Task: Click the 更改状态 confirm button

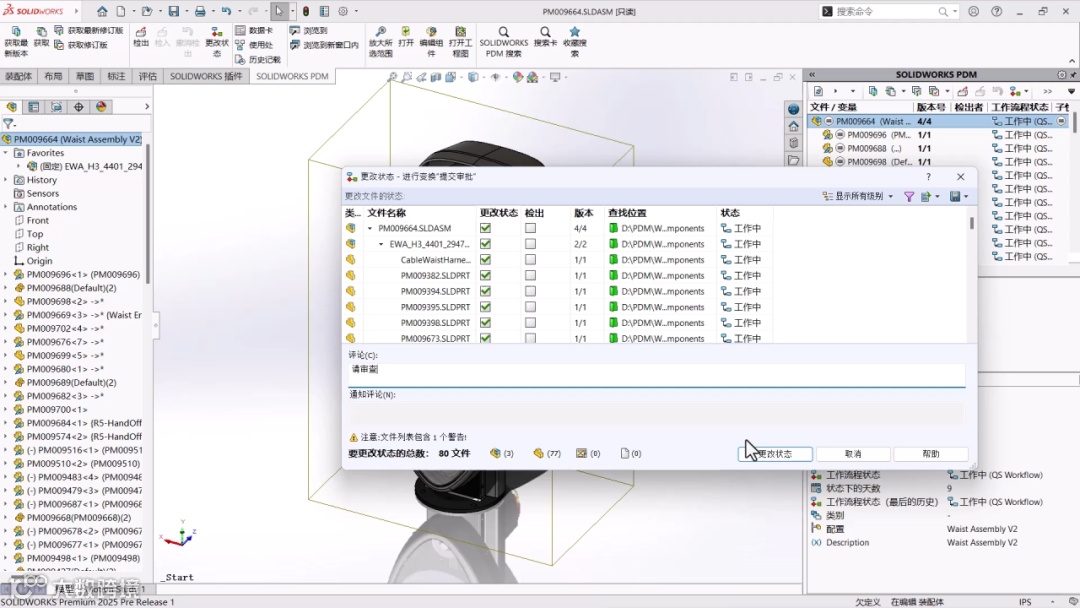Action: tap(775, 454)
